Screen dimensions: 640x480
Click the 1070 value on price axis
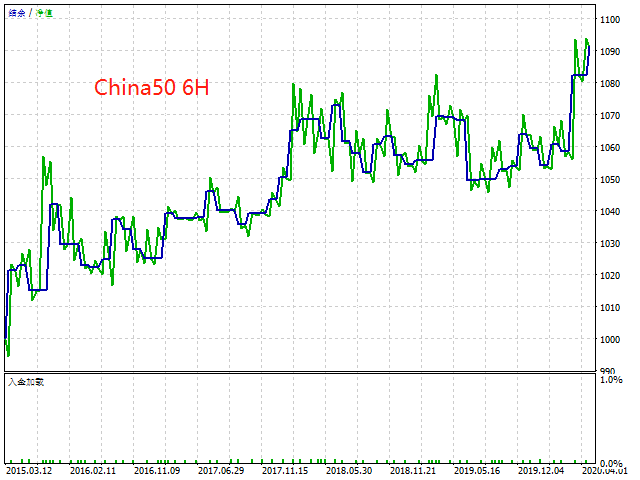coord(610,116)
